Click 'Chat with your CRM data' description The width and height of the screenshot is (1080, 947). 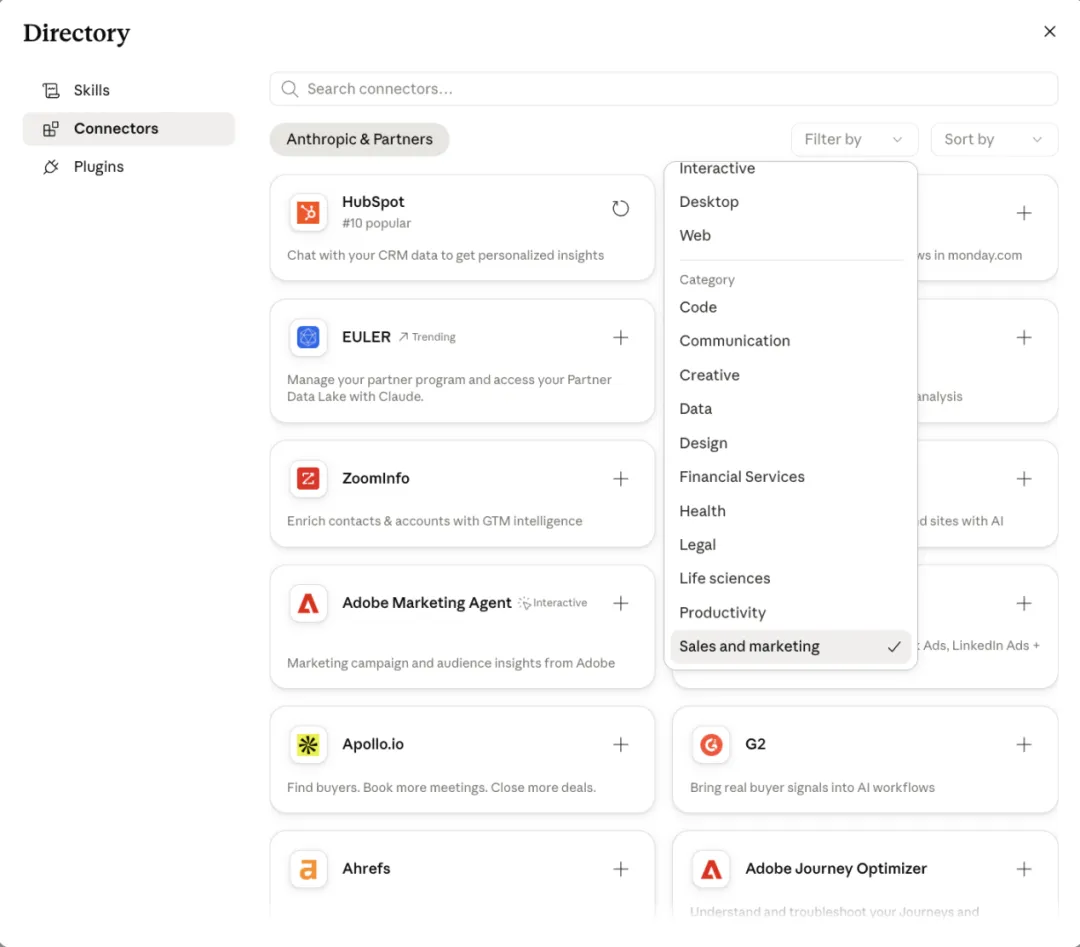click(x=446, y=256)
